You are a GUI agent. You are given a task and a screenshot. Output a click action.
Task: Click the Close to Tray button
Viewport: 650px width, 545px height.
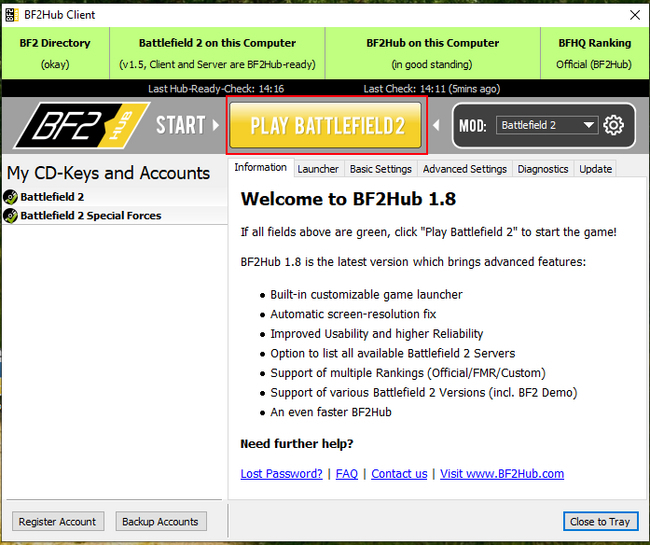pos(600,521)
